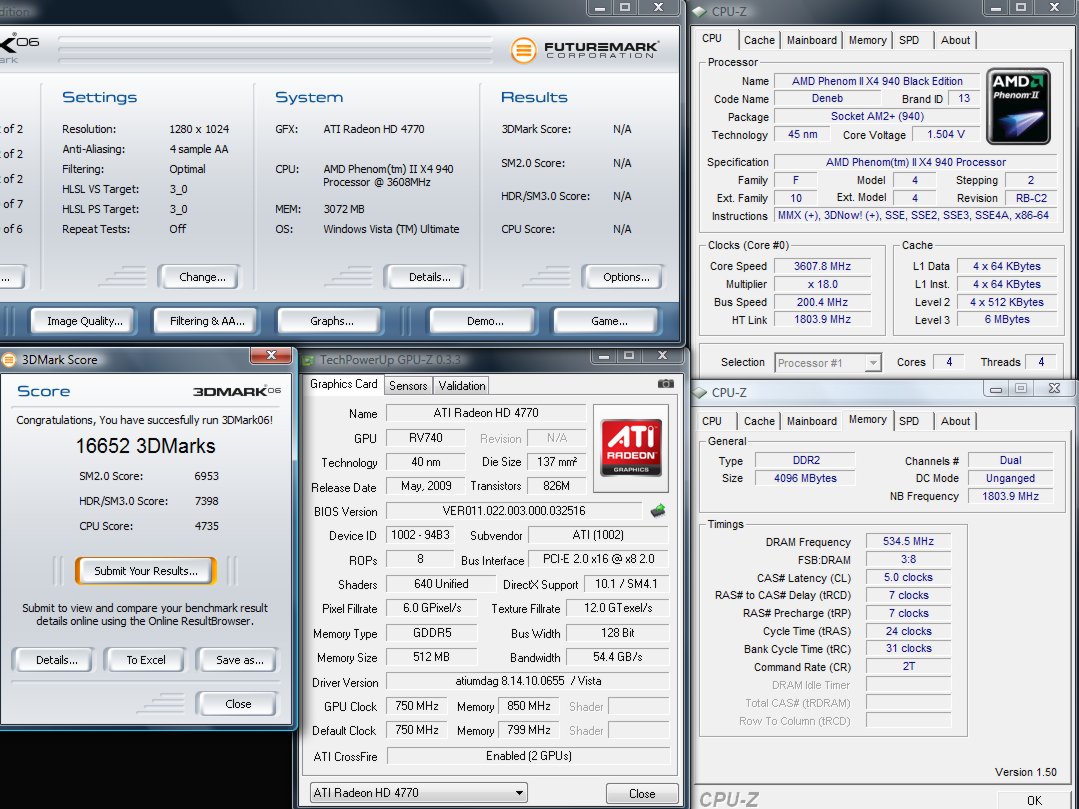Open Cache tab in lower CPU-Z window
Viewport: 1079px width, 809px height.
click(759, 421)
